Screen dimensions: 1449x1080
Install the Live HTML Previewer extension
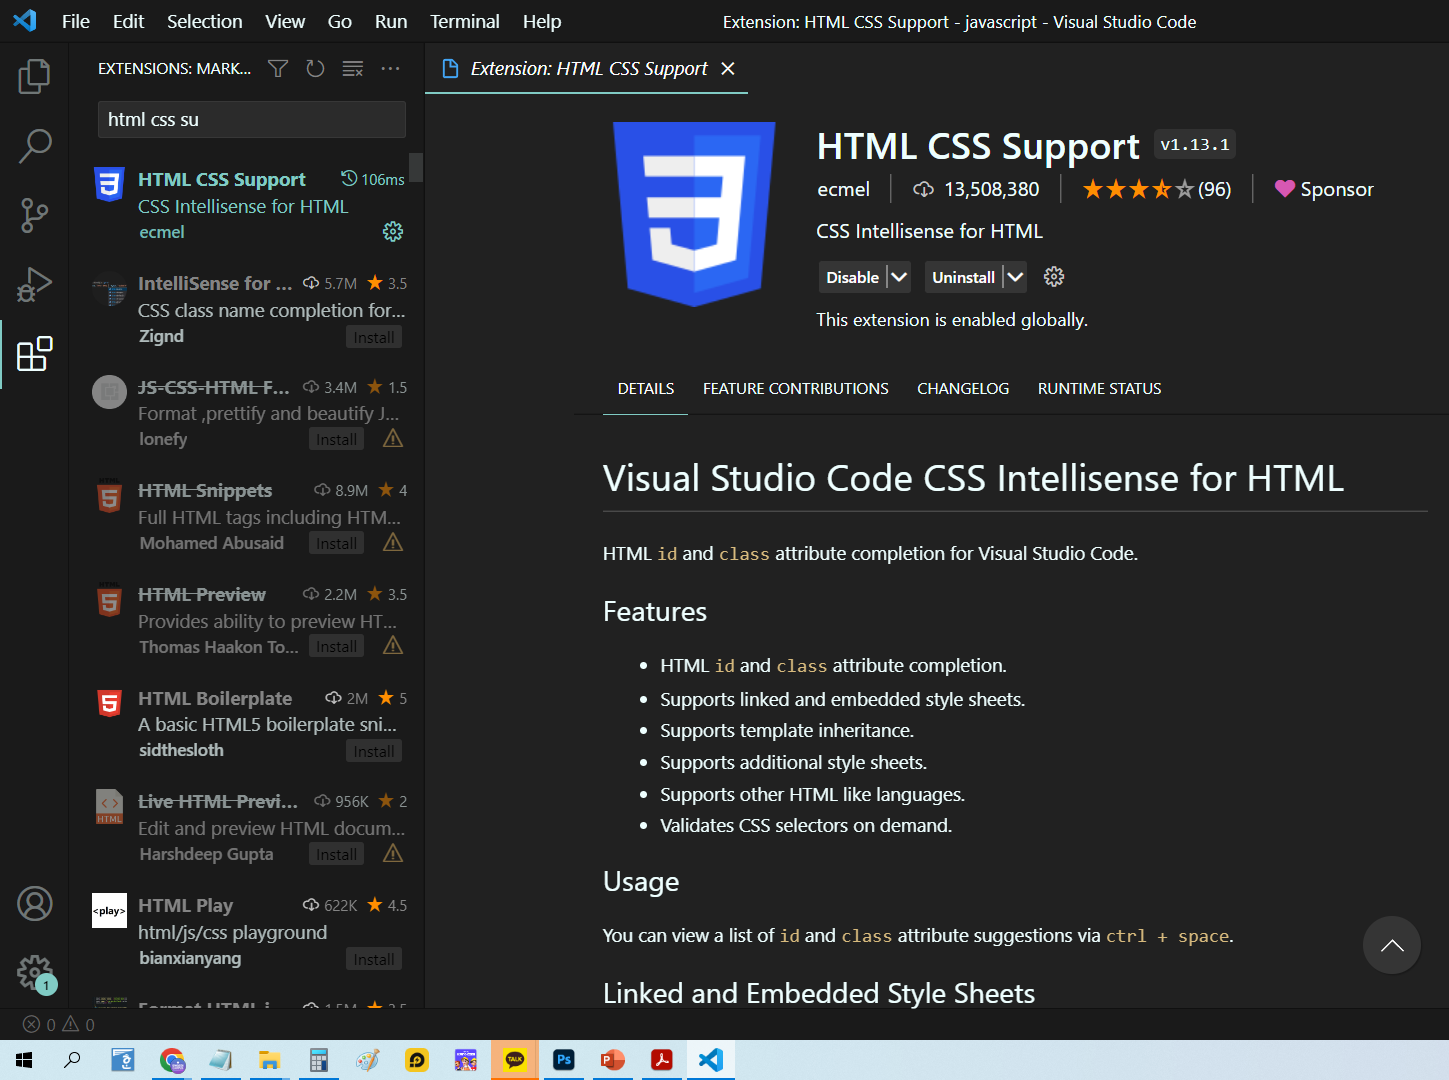[336, 855]
